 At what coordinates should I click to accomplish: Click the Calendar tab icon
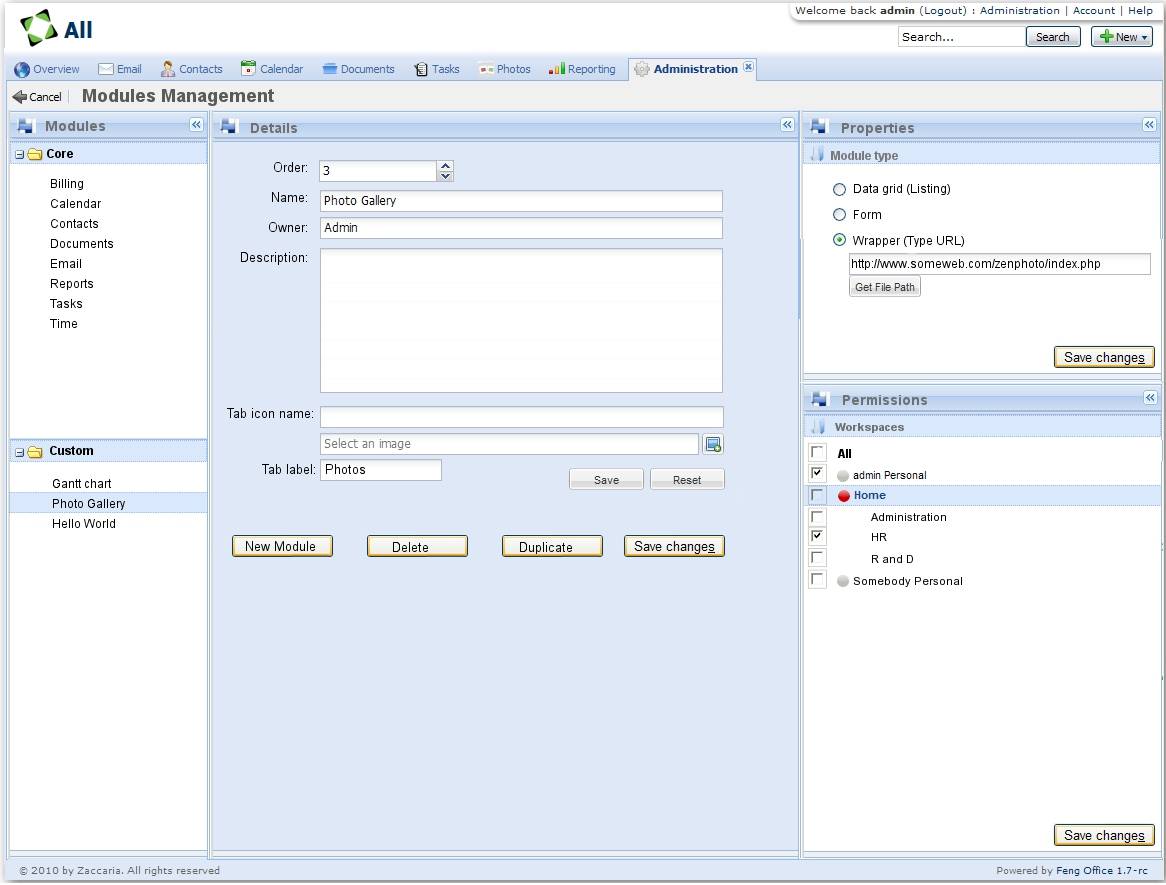pos(248,69)
